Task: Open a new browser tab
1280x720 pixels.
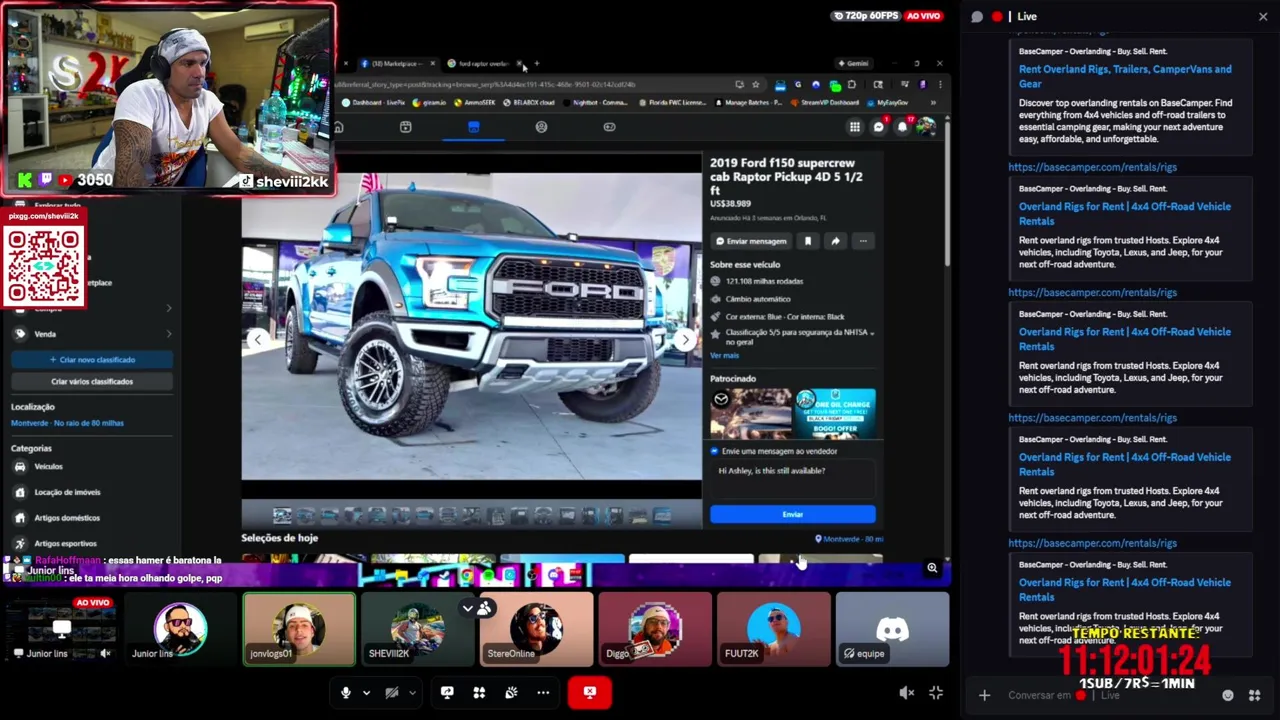Action: 536,63
